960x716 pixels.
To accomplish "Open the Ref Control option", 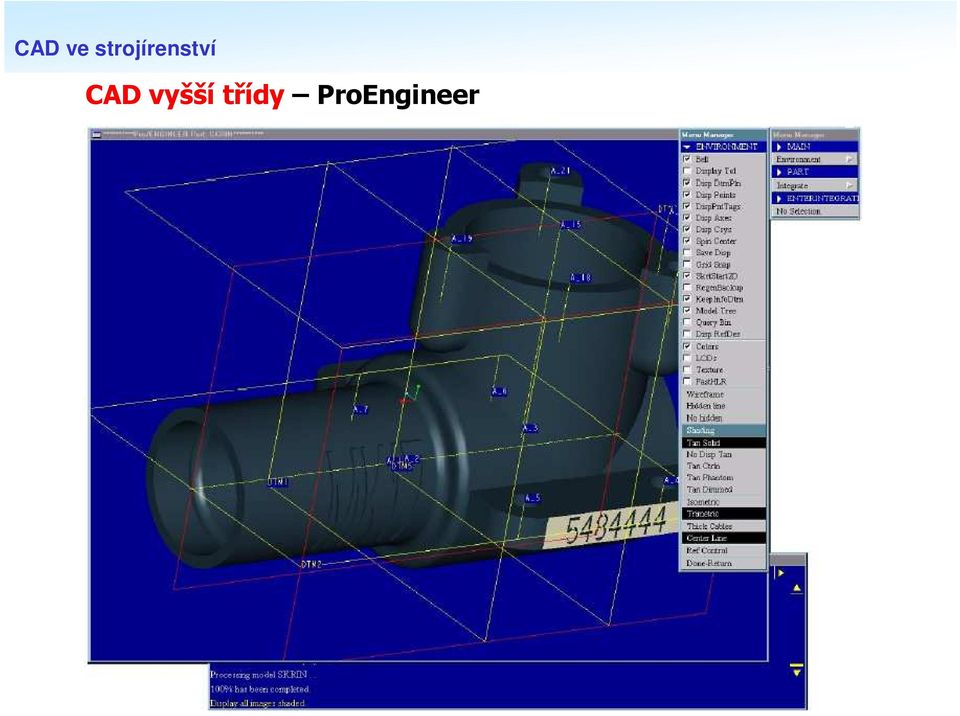I will 723,551.
